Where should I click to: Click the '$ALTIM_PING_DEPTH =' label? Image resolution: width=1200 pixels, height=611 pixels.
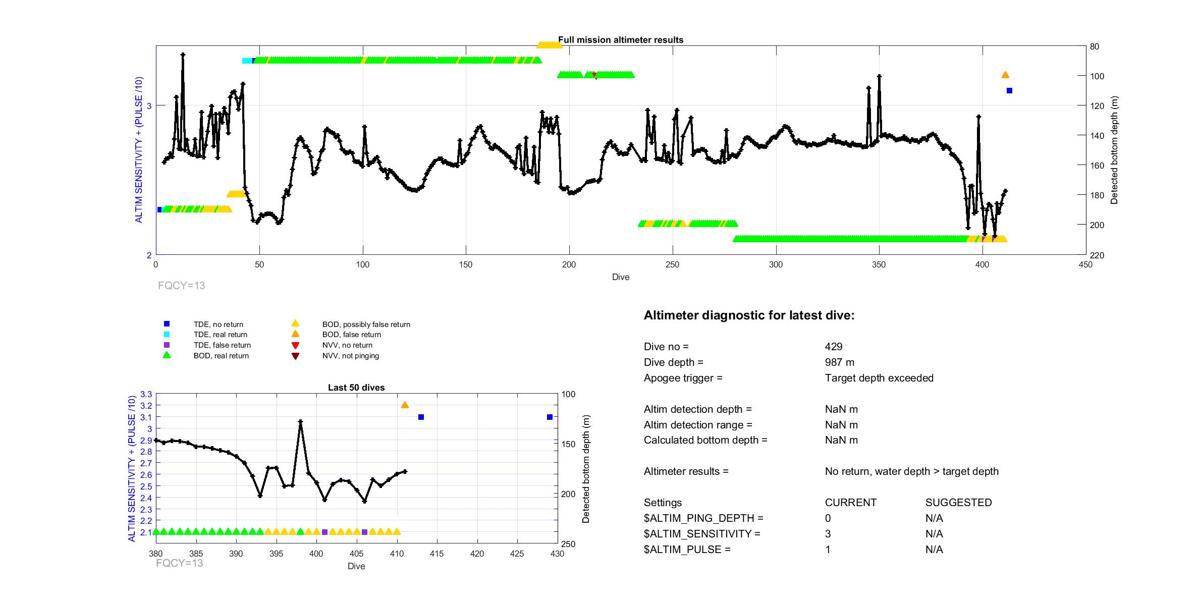[704, 518]
